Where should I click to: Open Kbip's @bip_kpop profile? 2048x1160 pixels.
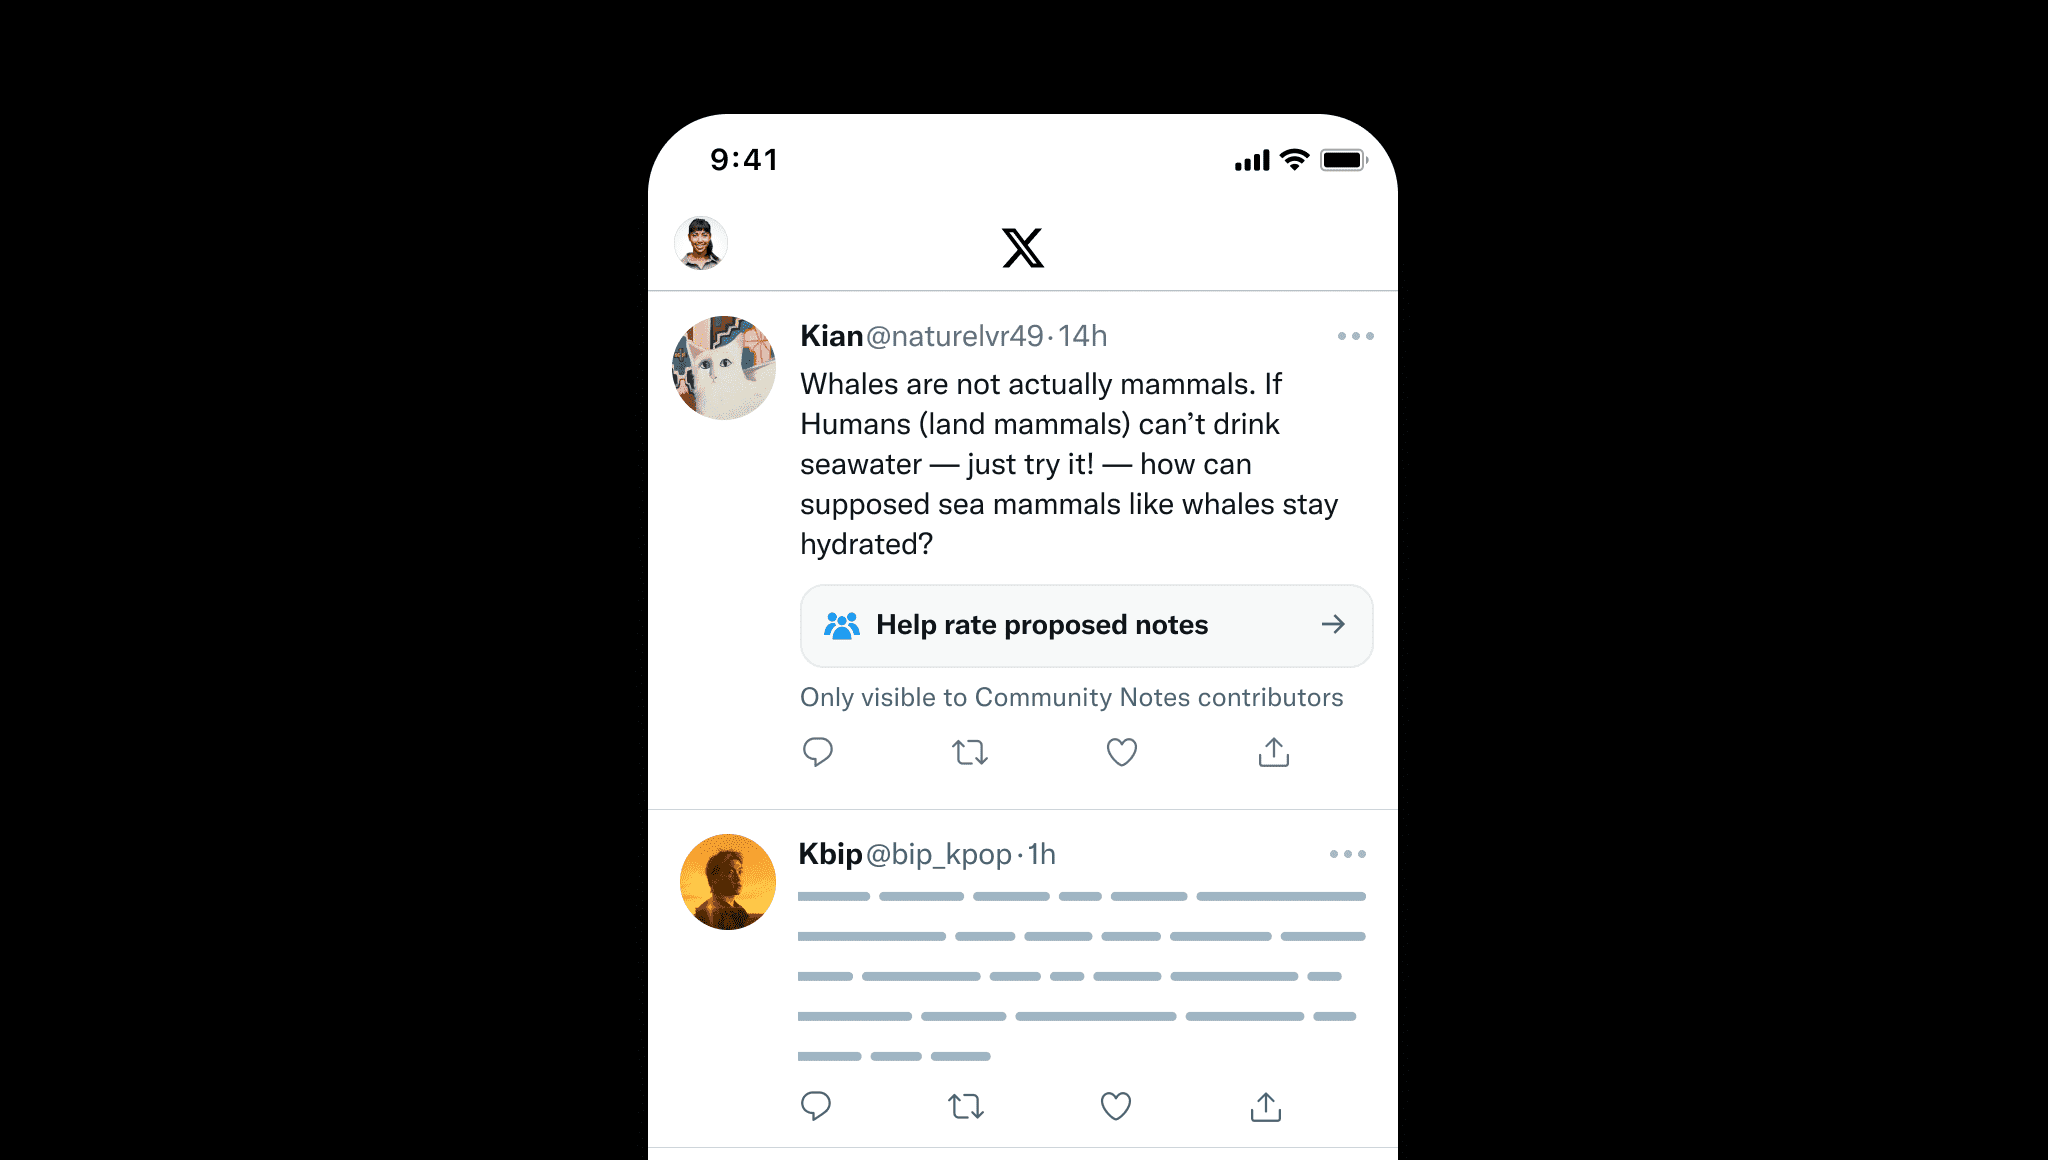pyautogui.click(x=727, y=879)
